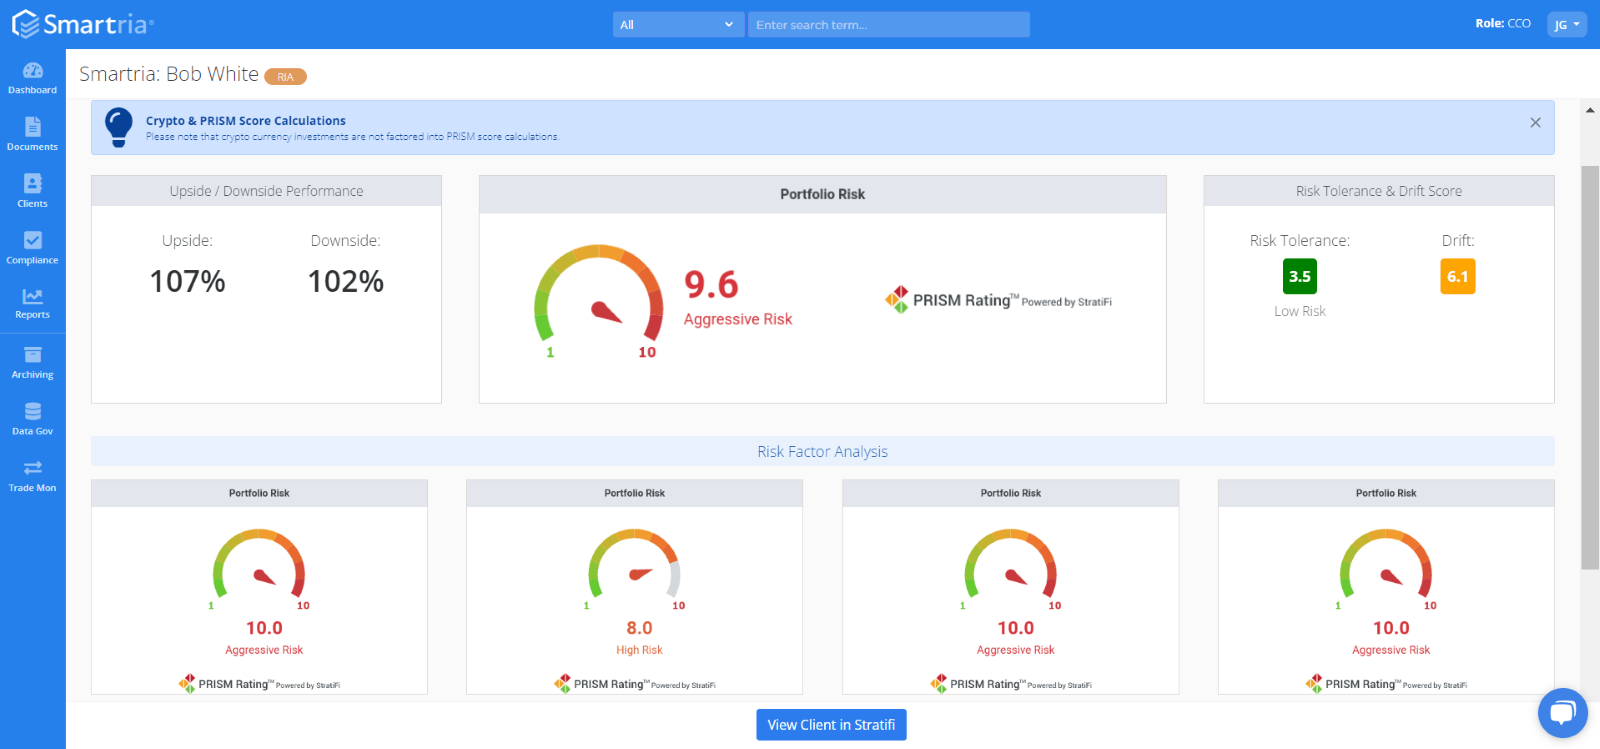
Task: Open the Documents sidebar icon
Action: tap(32, 134)
